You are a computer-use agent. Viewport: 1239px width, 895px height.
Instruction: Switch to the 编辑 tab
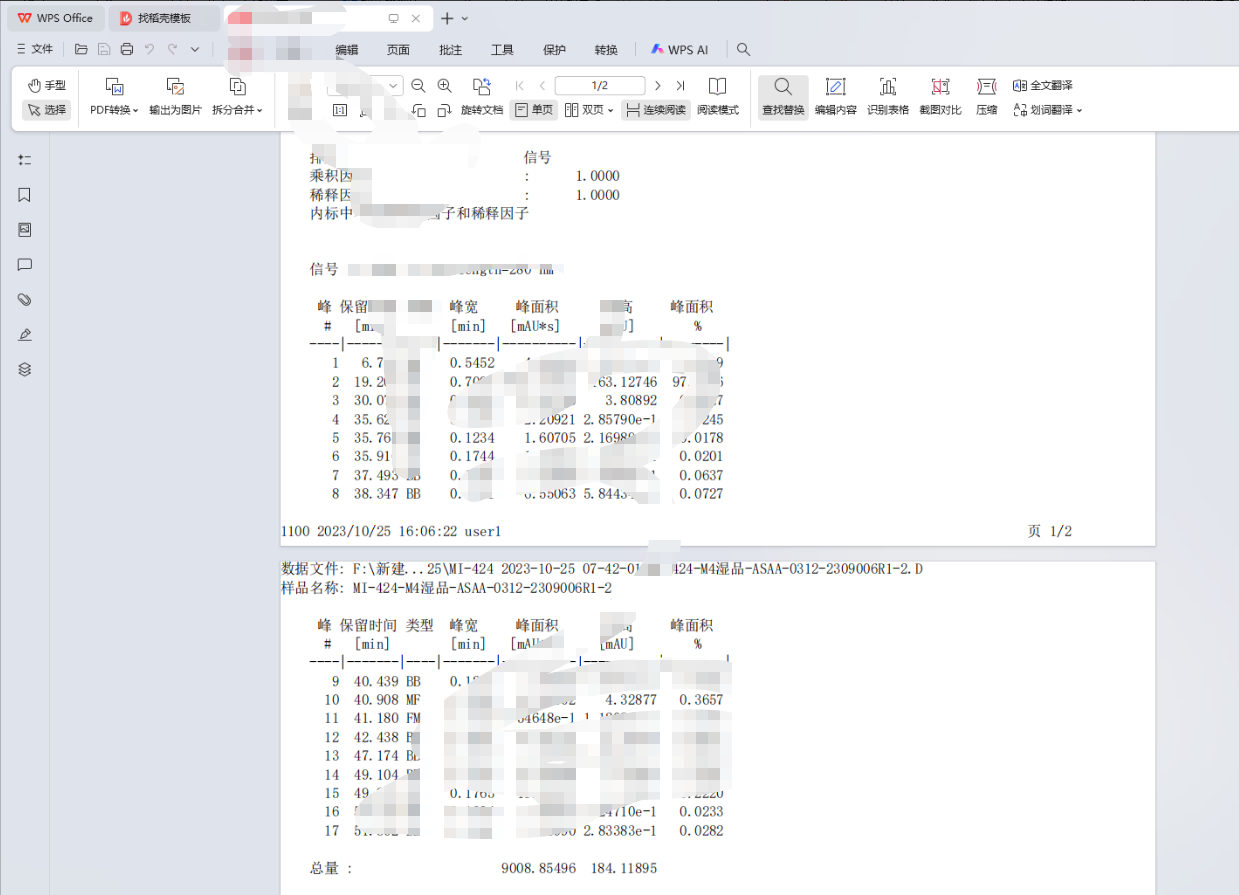[x=346, y=49]
